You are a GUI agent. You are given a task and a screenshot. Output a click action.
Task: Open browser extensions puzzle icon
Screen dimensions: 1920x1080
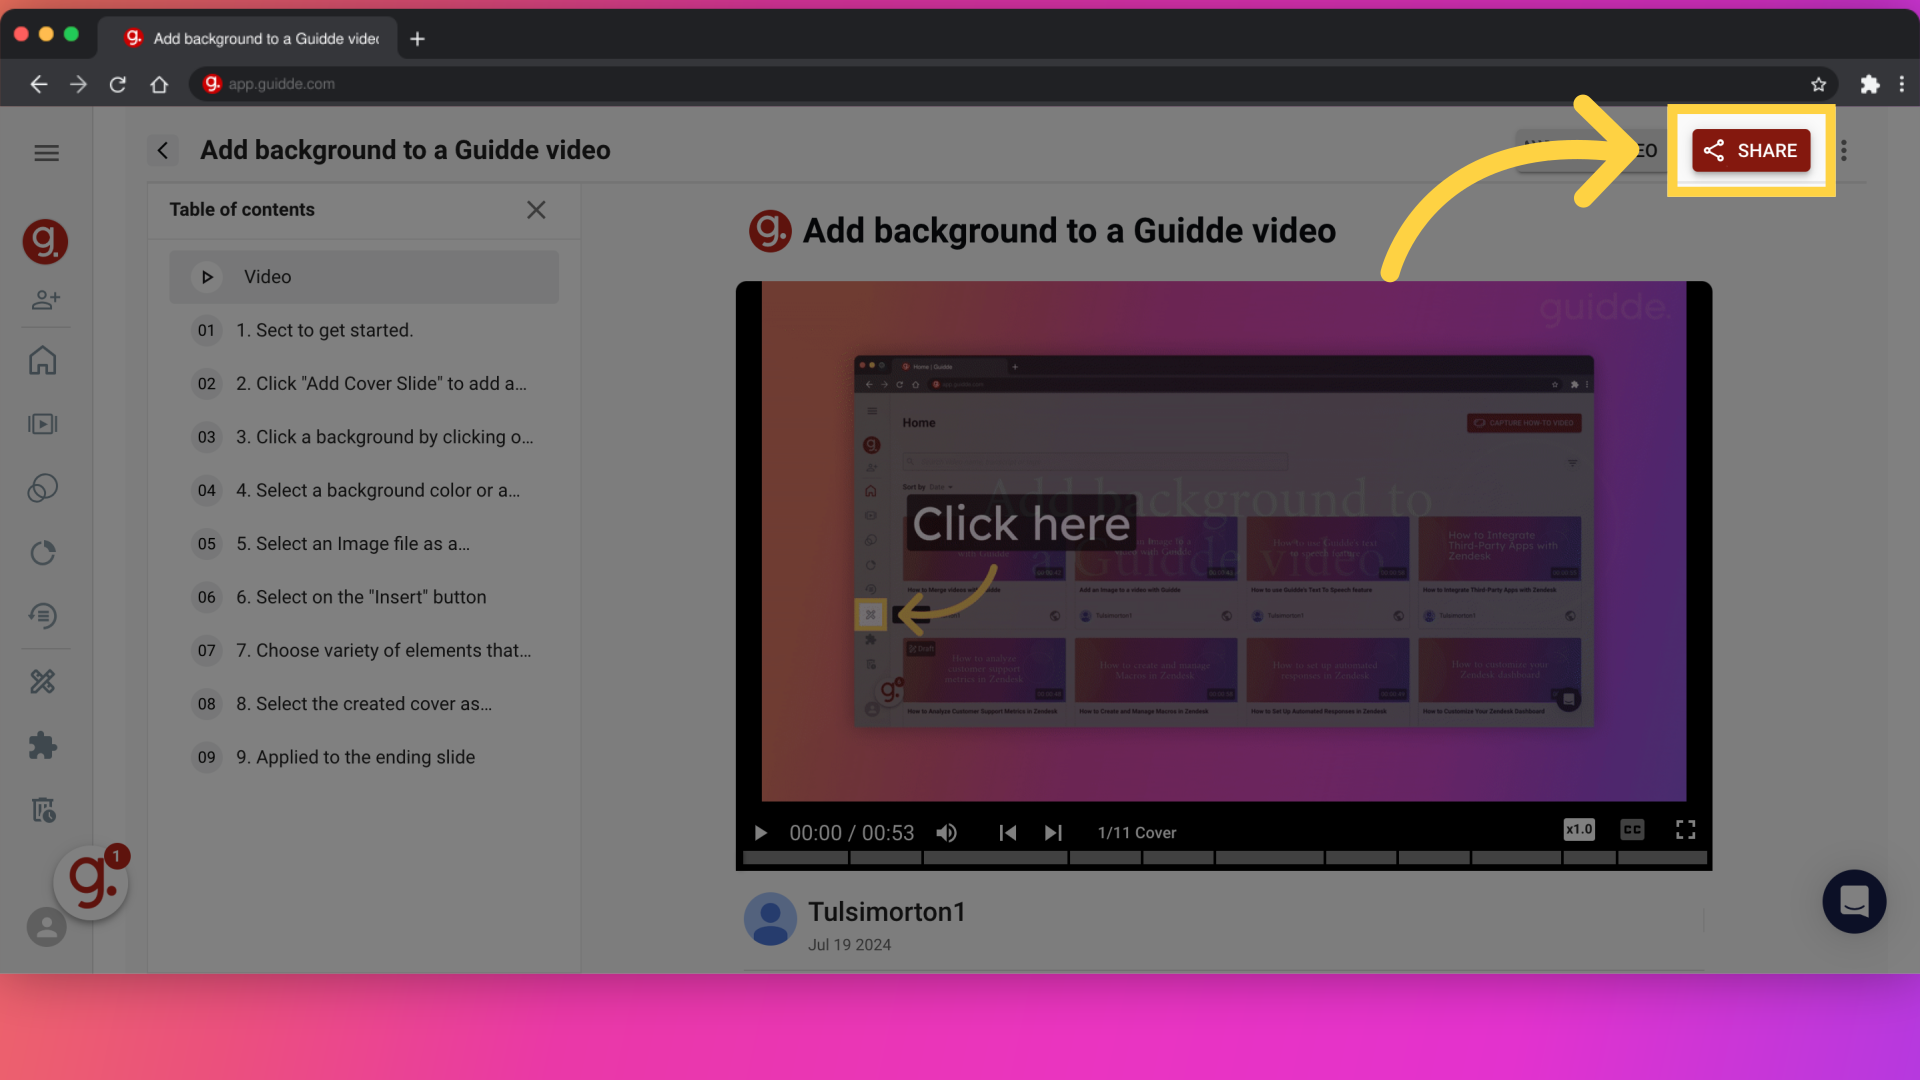tap(1869, 85)
